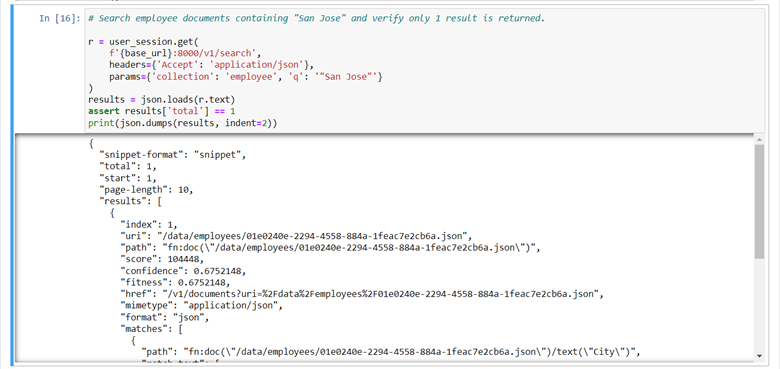Click the In [16] cell prompt

pyautogui.click(x=59, y=18)
